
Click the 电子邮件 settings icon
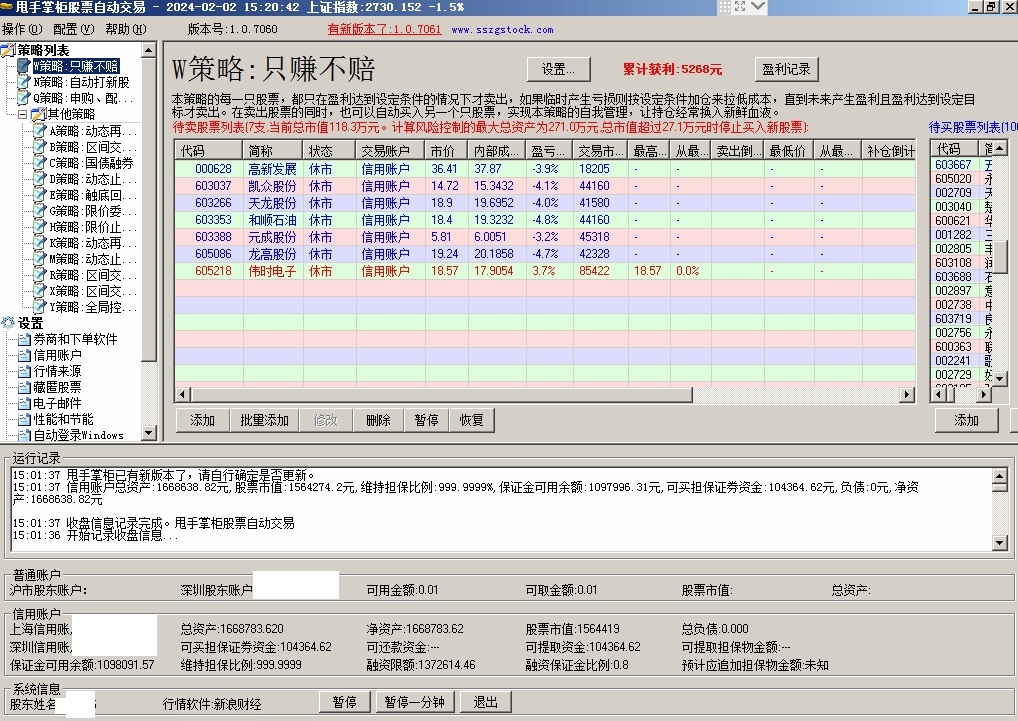click(24, 403)
